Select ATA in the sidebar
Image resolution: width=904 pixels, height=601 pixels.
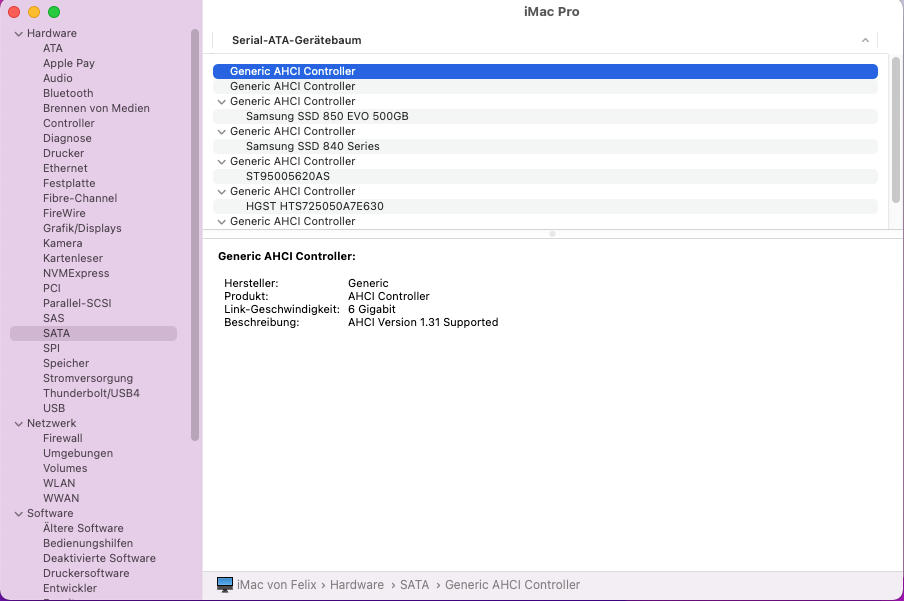coord(52,48)
